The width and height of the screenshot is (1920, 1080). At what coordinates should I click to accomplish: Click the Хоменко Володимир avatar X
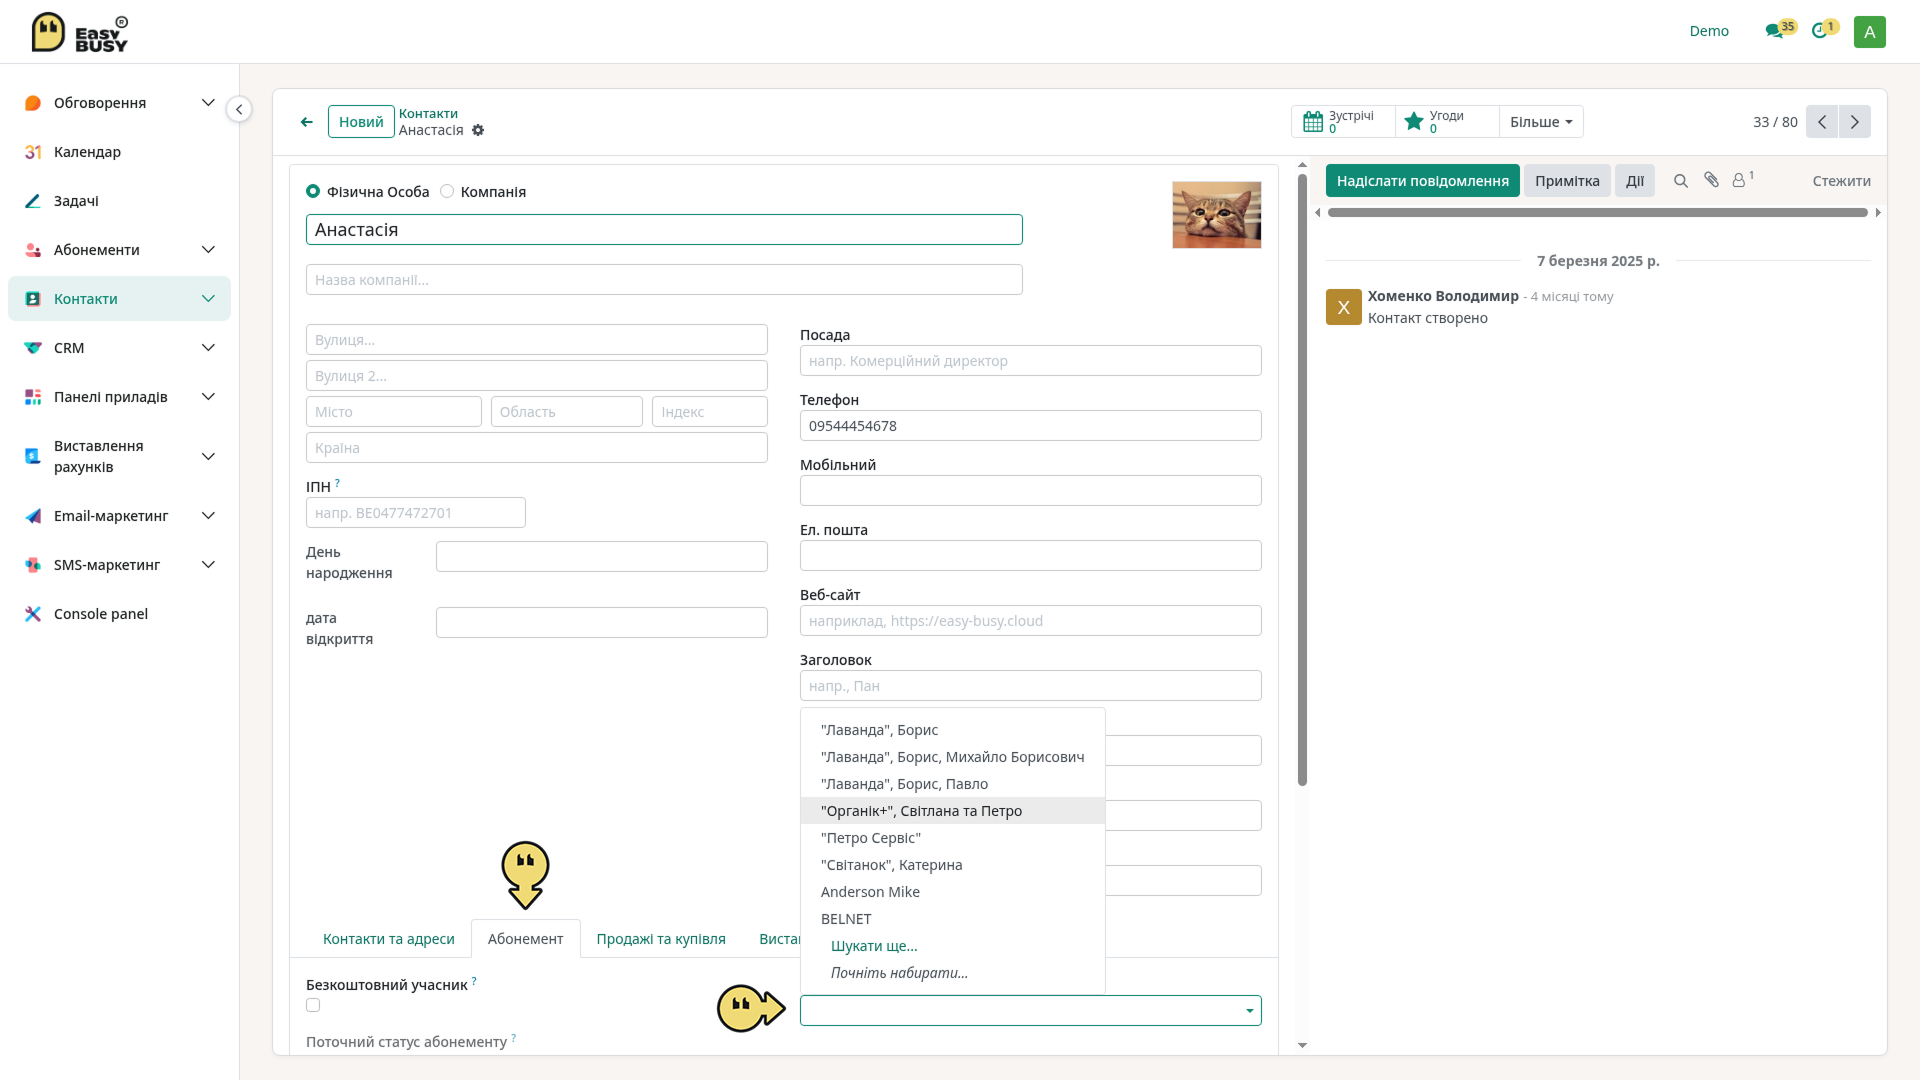tap(1343, 307)
